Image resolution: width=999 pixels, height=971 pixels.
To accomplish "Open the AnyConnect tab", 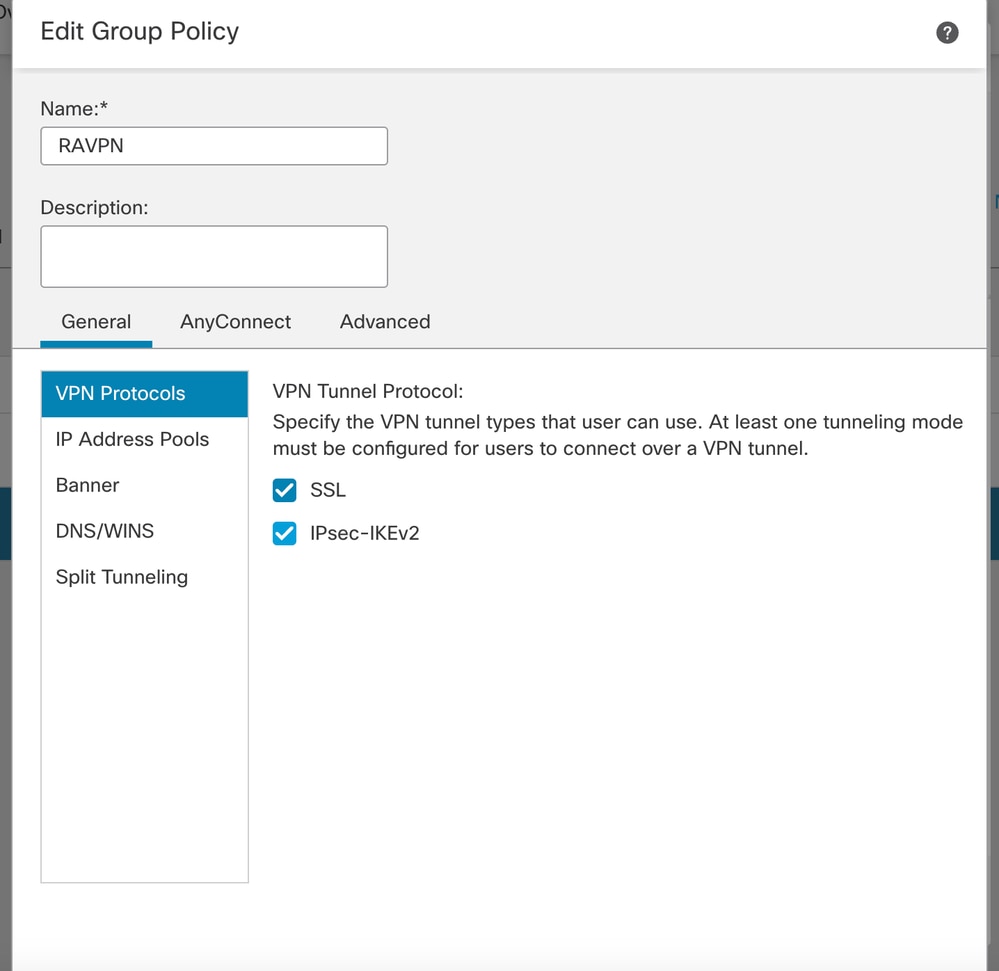I will point(236,322).
